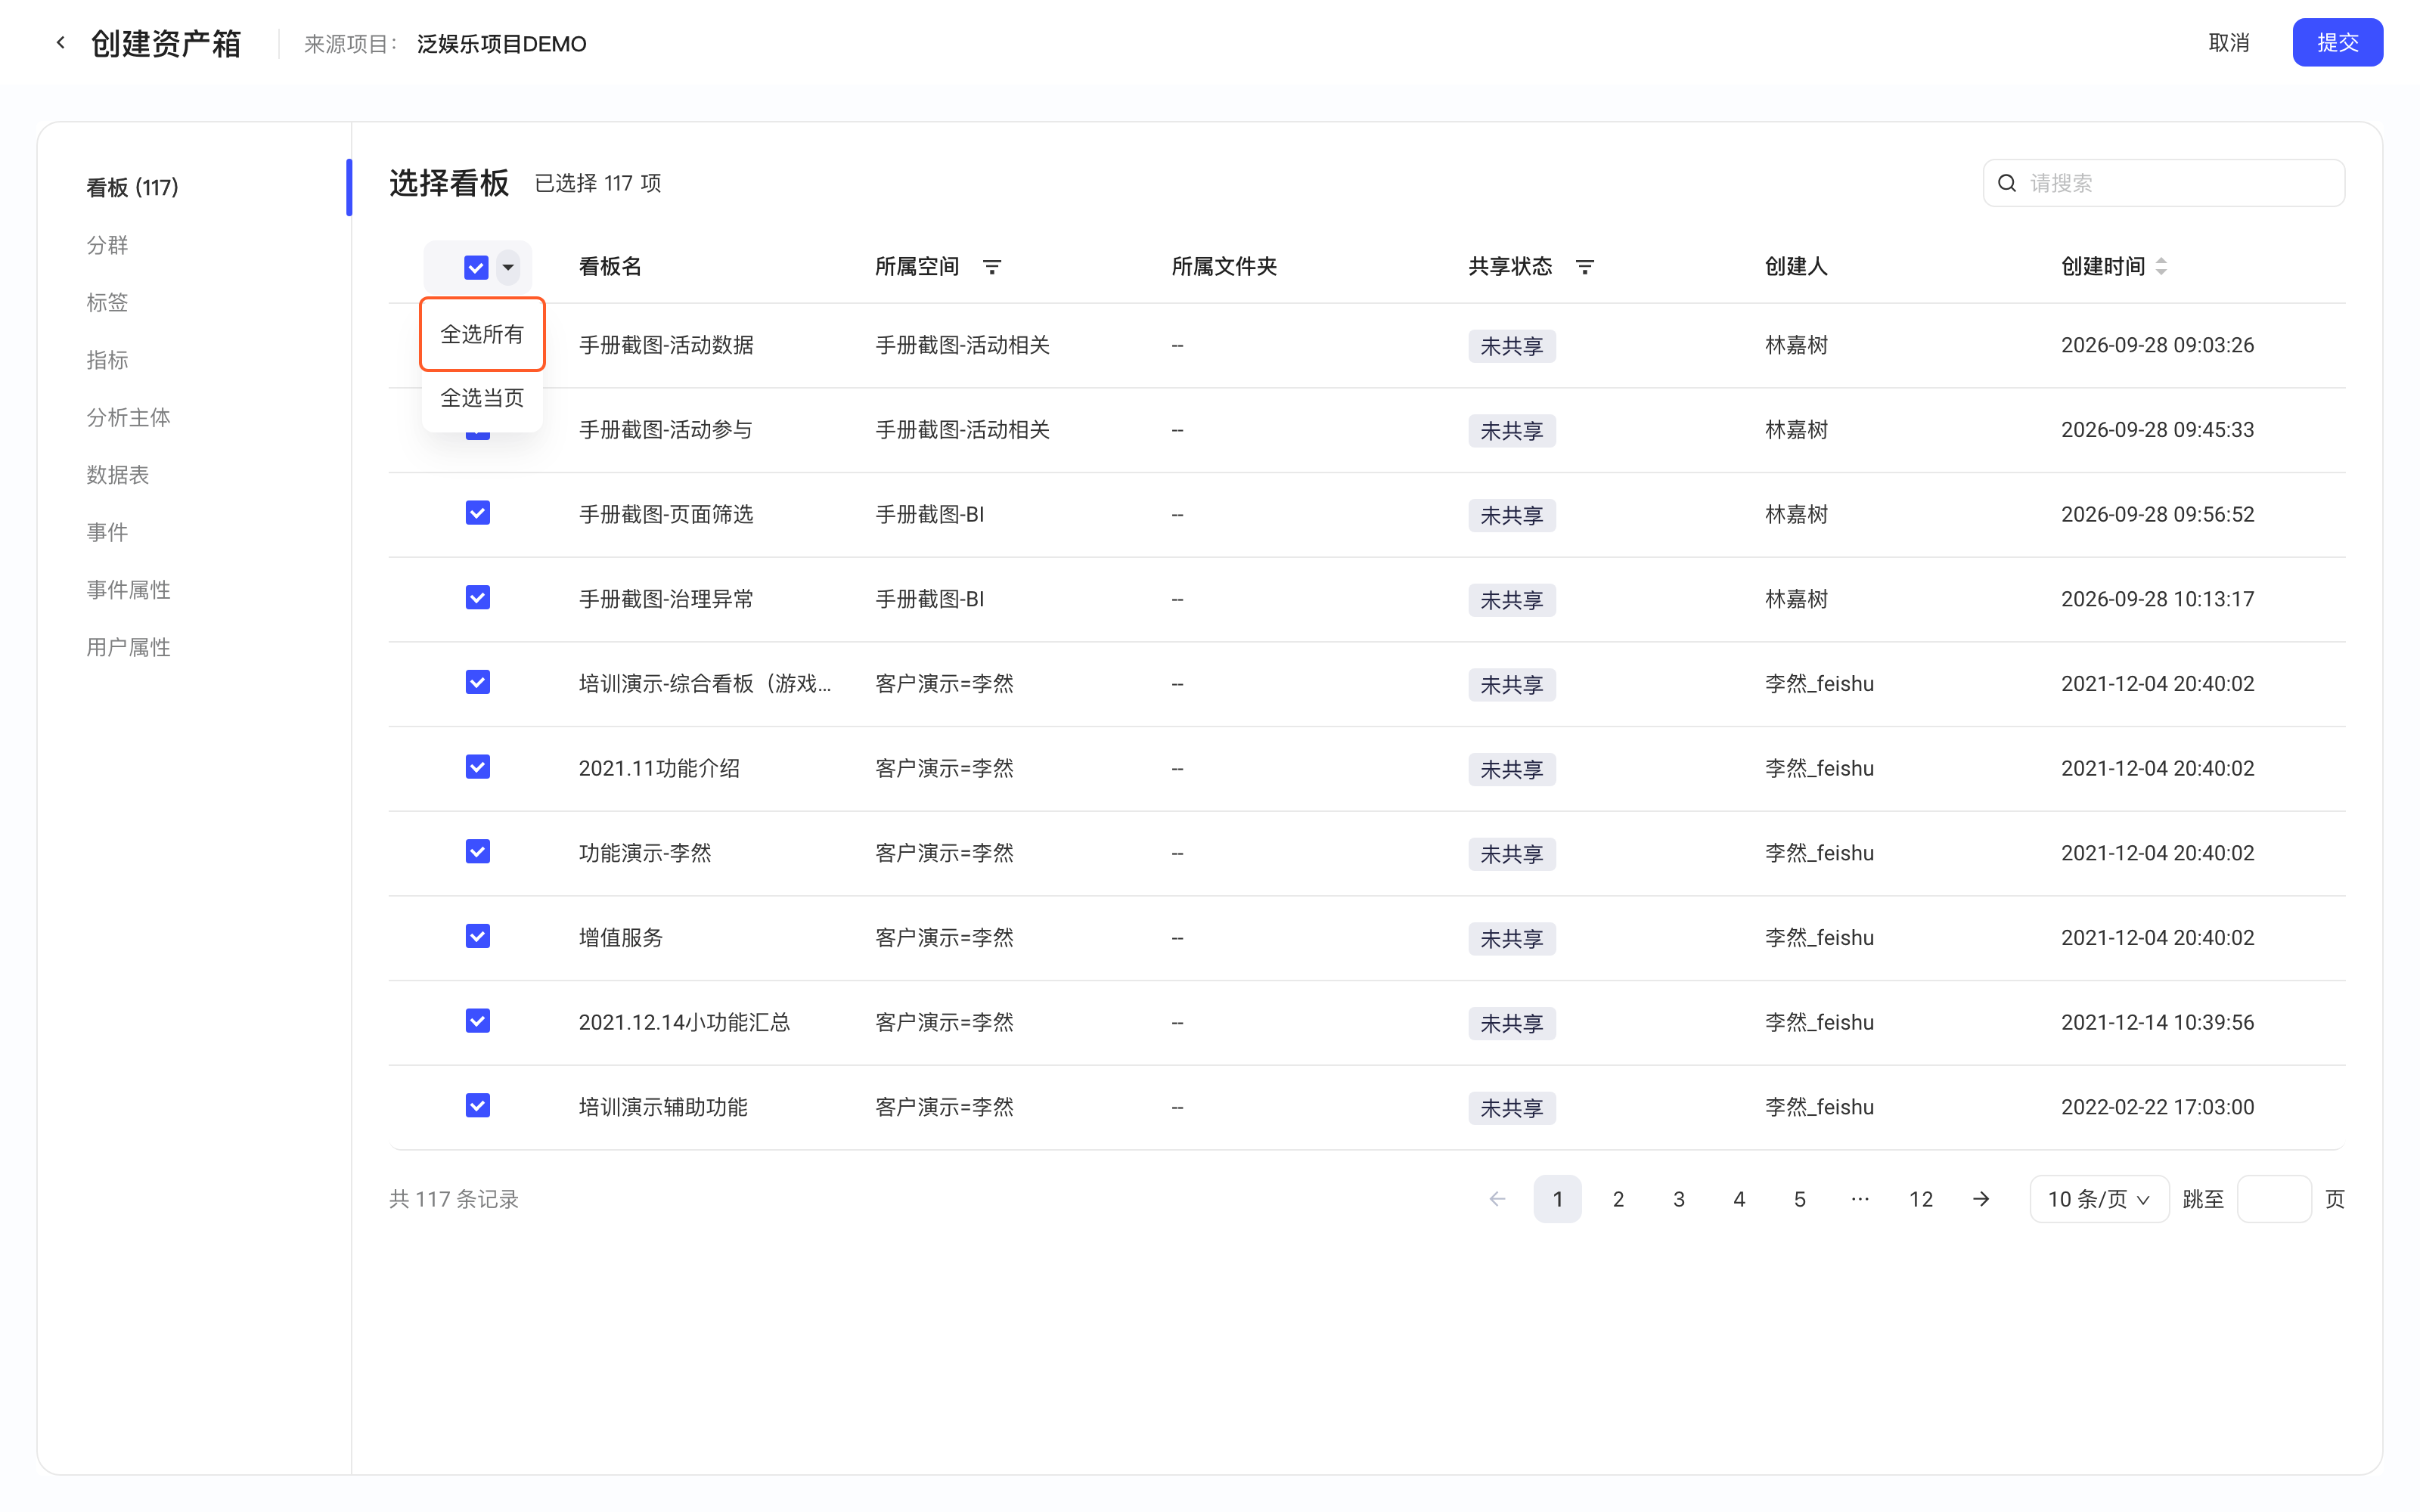Screen dimensions: 2420x1512
Task: Click the 请搜索 search field
Action: coord(2164,183)
